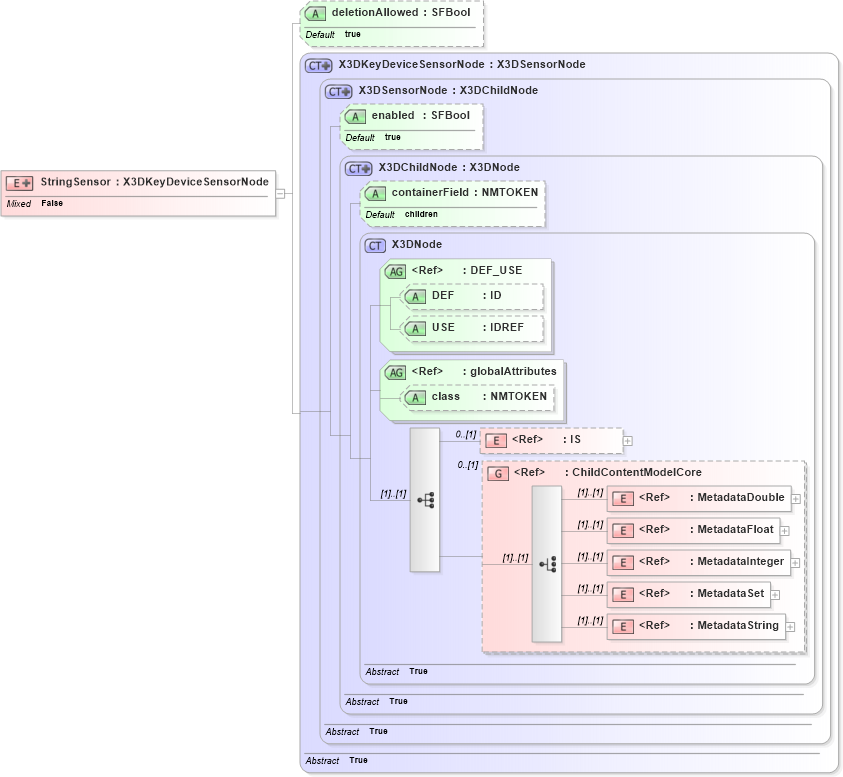Select the MetadataFloat reference label
The height and width of the screenshot is (777, 843).
(x=706, y=529)
